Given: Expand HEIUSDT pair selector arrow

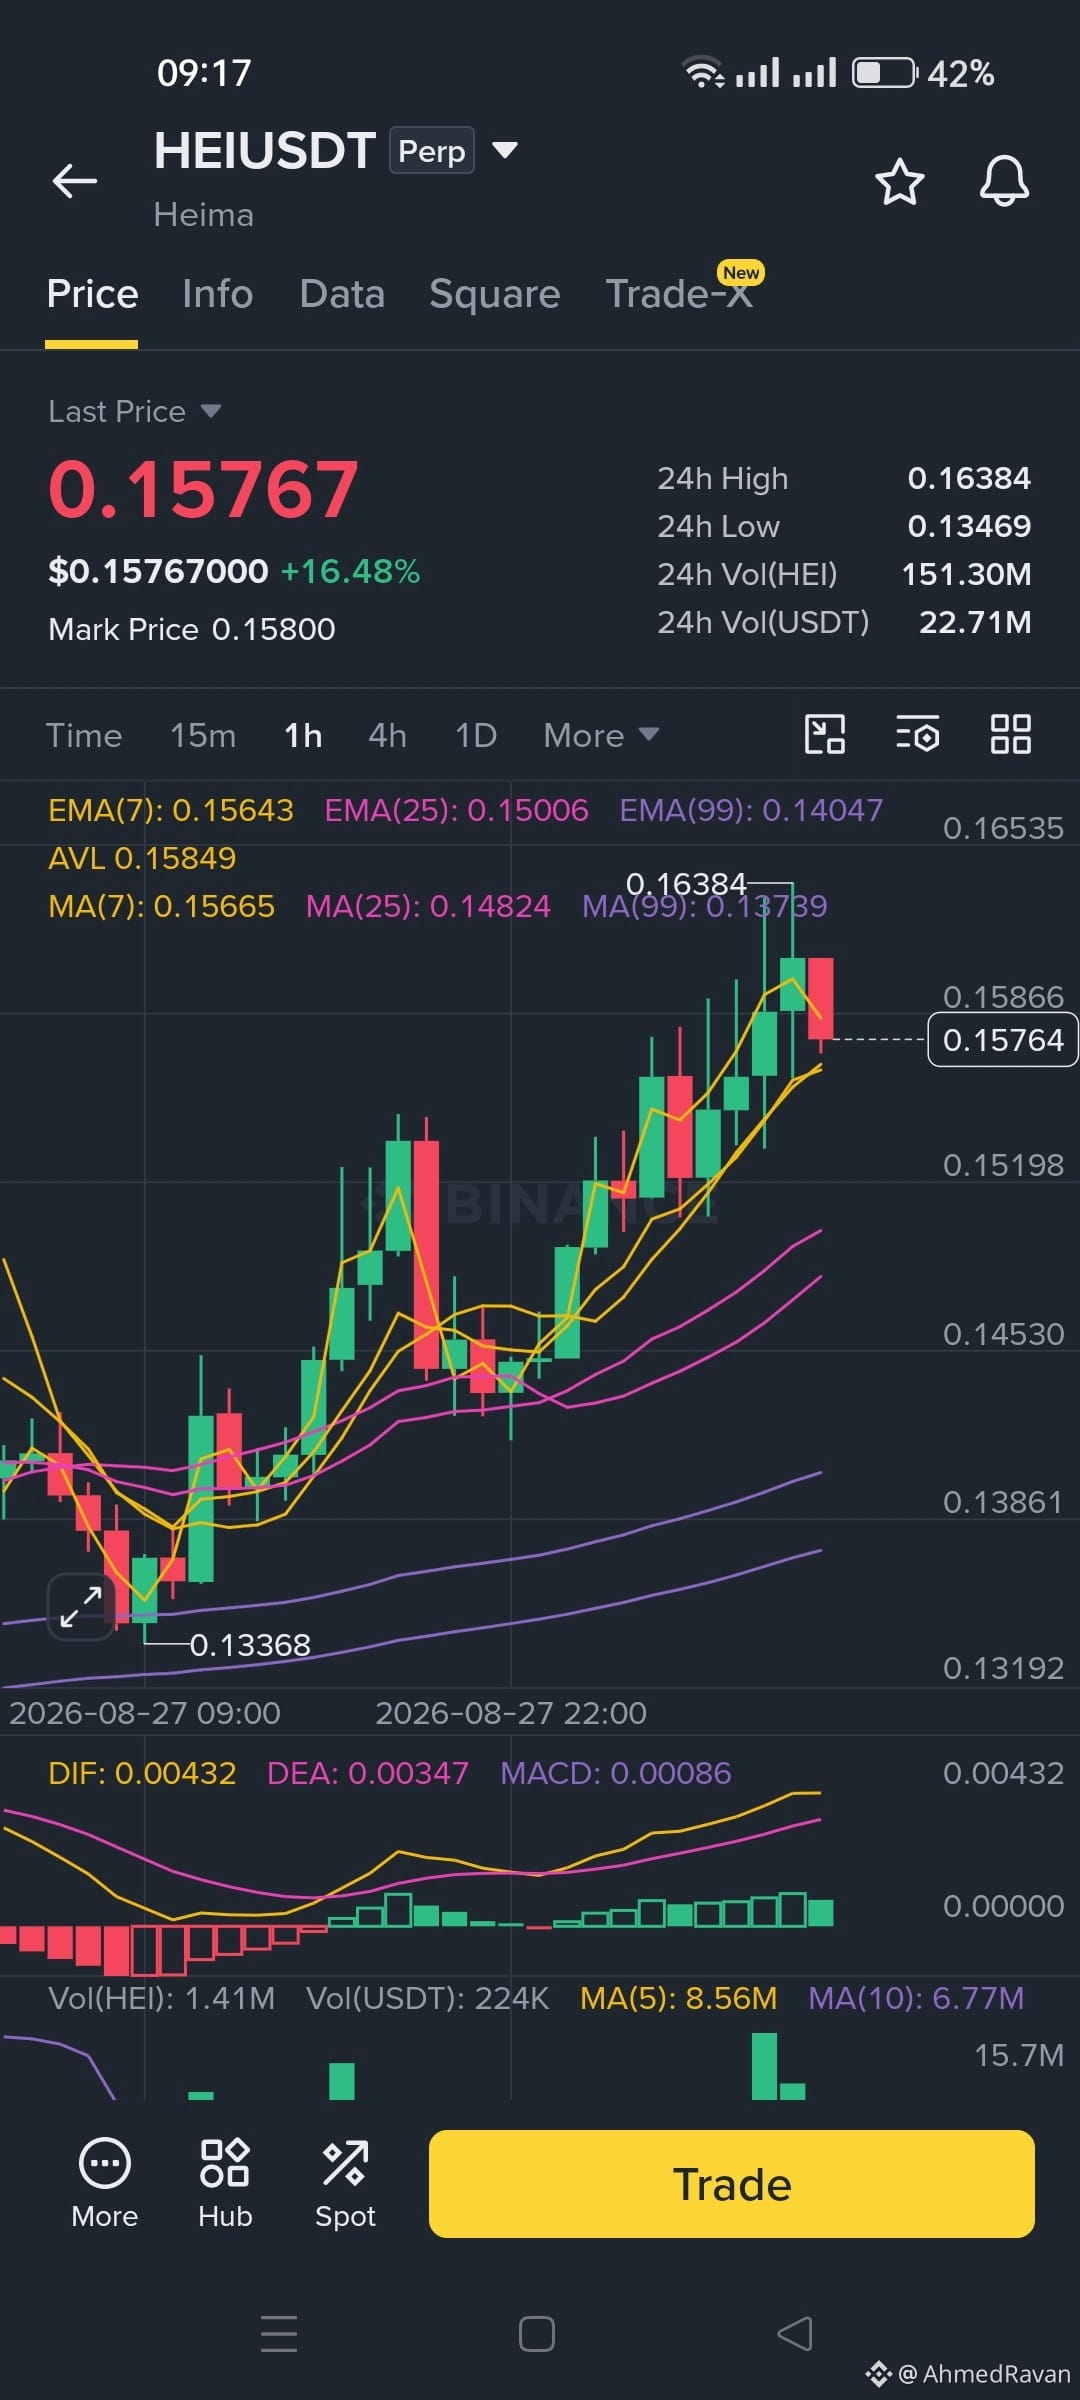Looking at the screenshot, I should (505, 150).
